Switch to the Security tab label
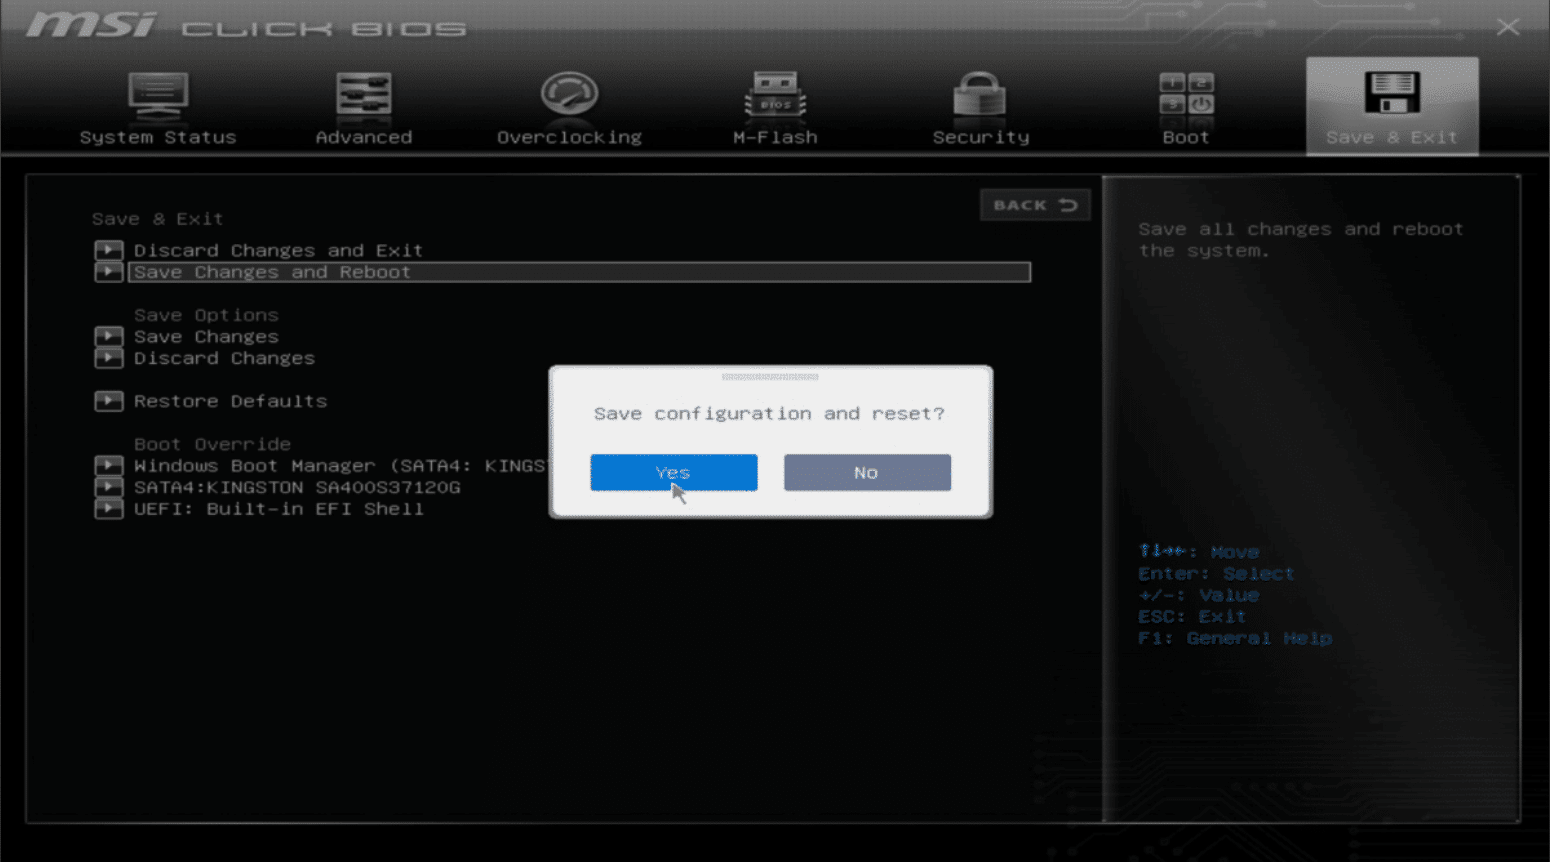 981,137
